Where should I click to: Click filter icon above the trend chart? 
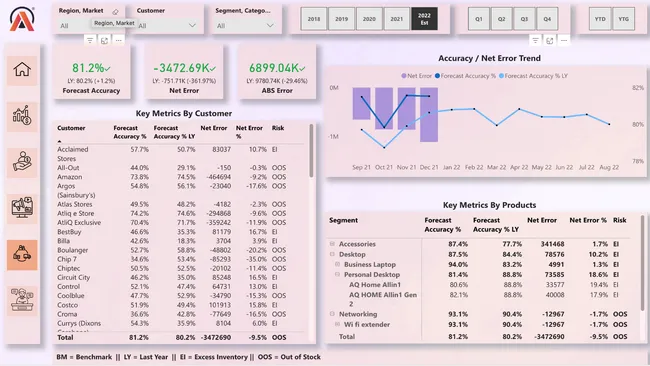tap(535, 40)
